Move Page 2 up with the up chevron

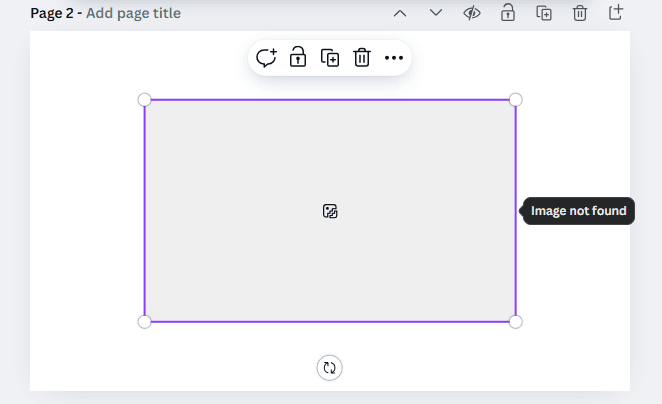point(400,13)
